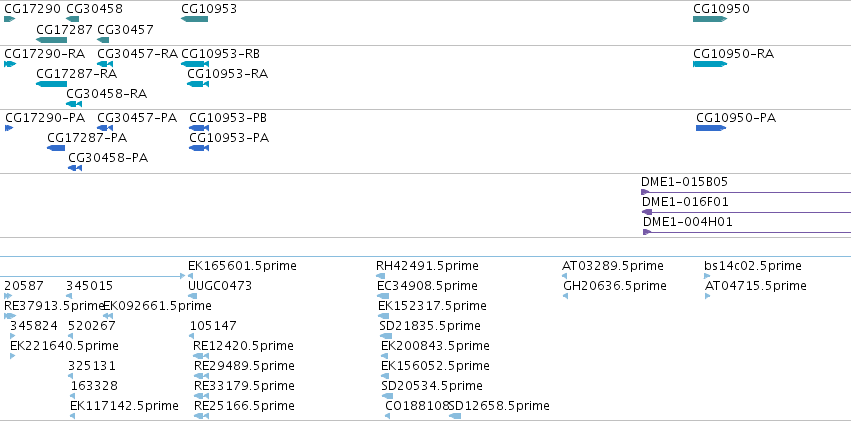Select the CG10950-RA transcript glyph
Viewport: 851px width, 421px height.
point(710,64)
